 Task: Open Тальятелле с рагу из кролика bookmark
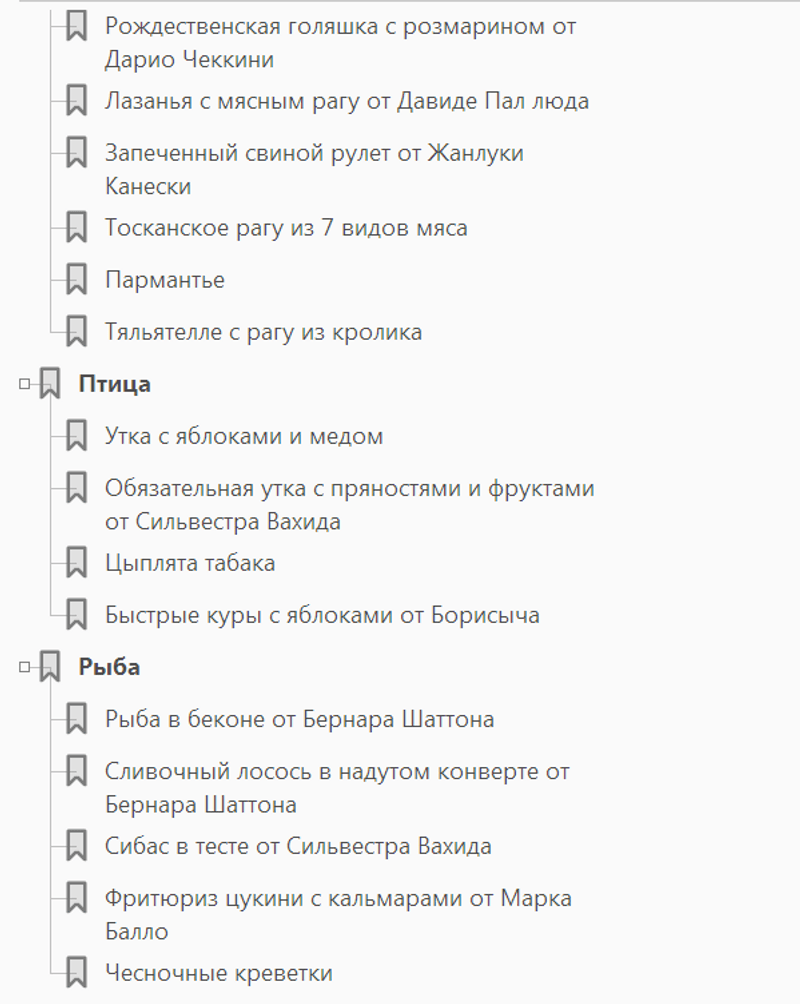[x=263, y=332]
